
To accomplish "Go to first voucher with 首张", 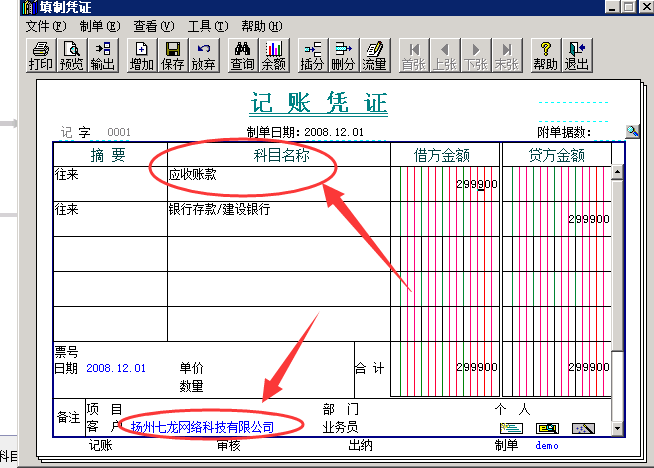I will click(x=414, y=55).
